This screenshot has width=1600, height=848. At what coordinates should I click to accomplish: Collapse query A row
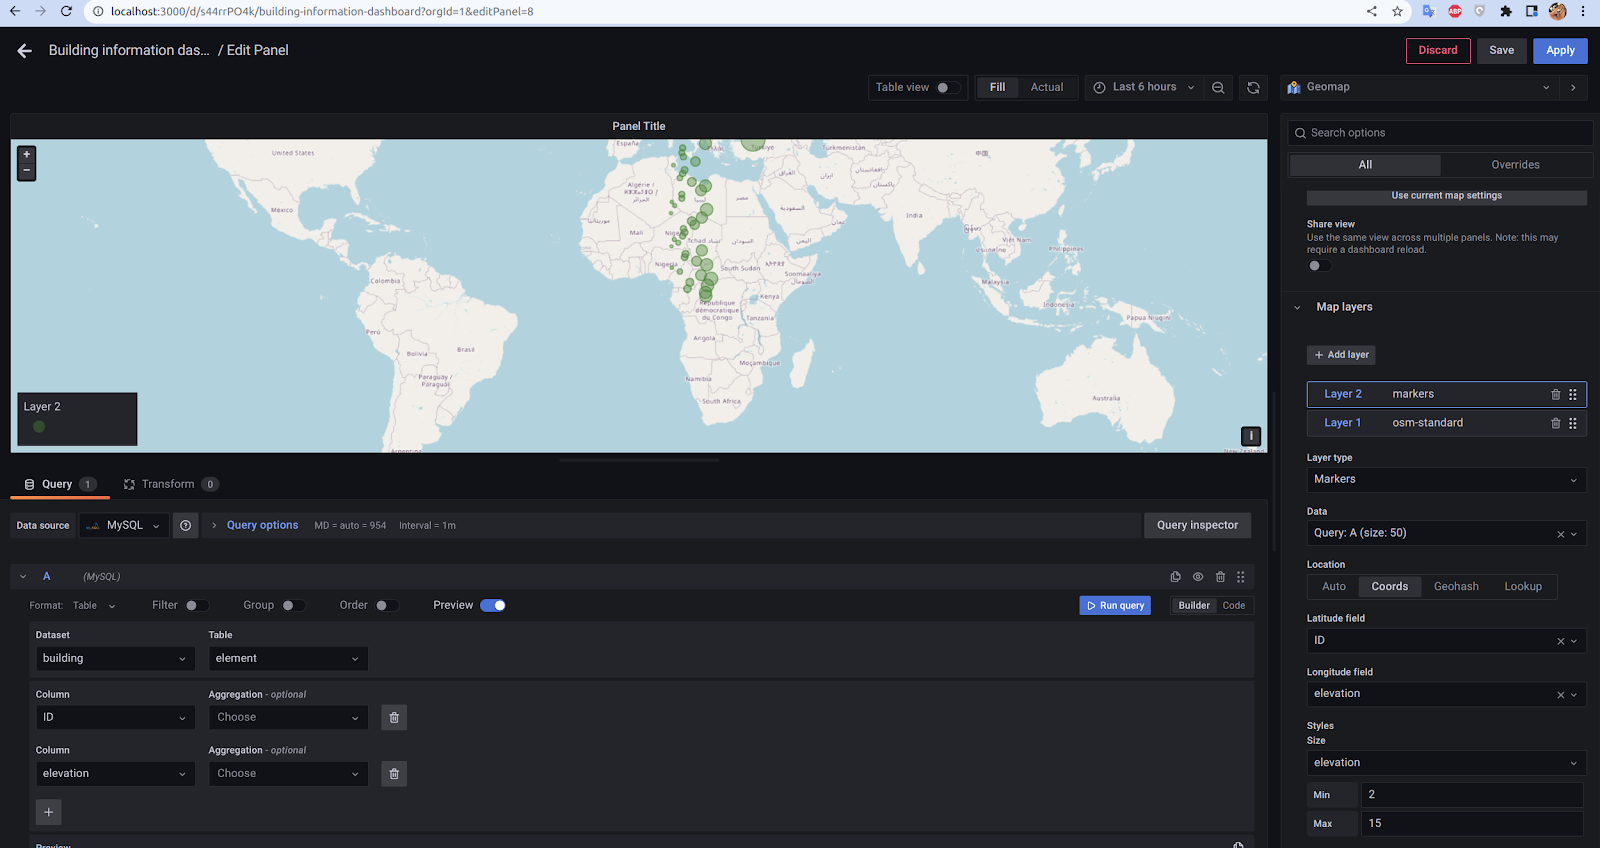tap(23, 577)
